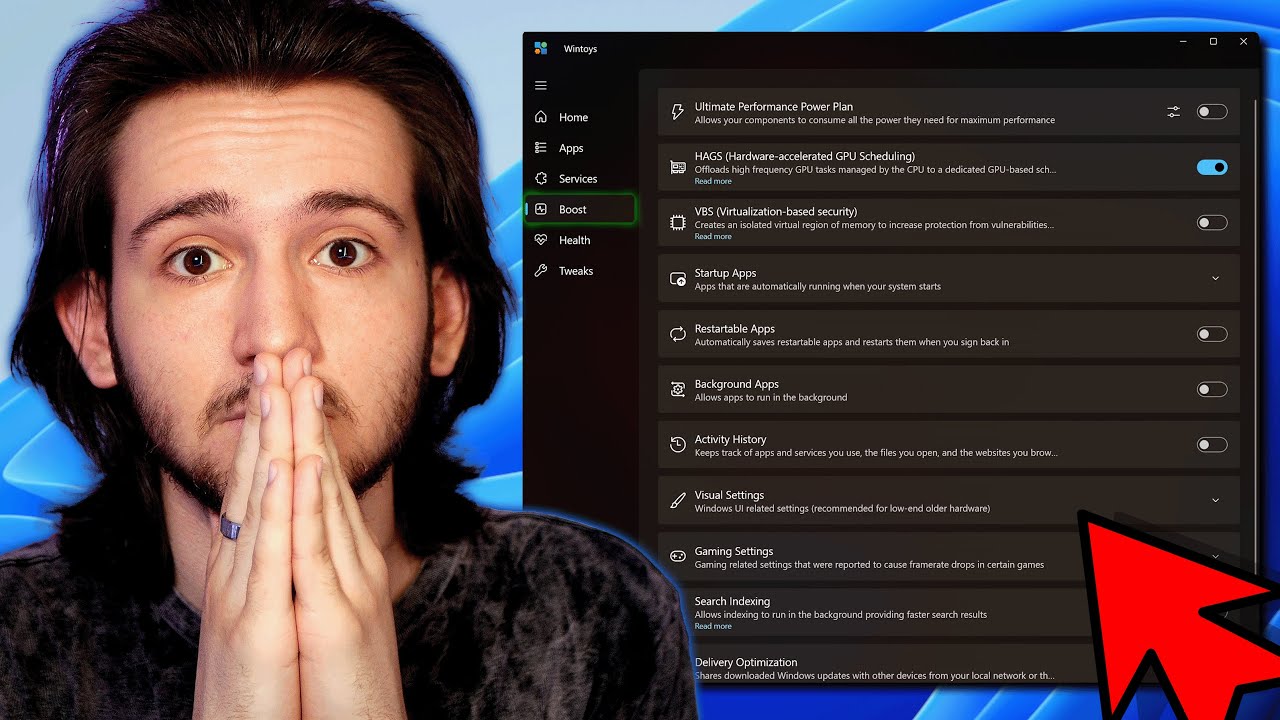
Task: Toggle VBS virtualization-based security switch
Action: point(1212,223)
